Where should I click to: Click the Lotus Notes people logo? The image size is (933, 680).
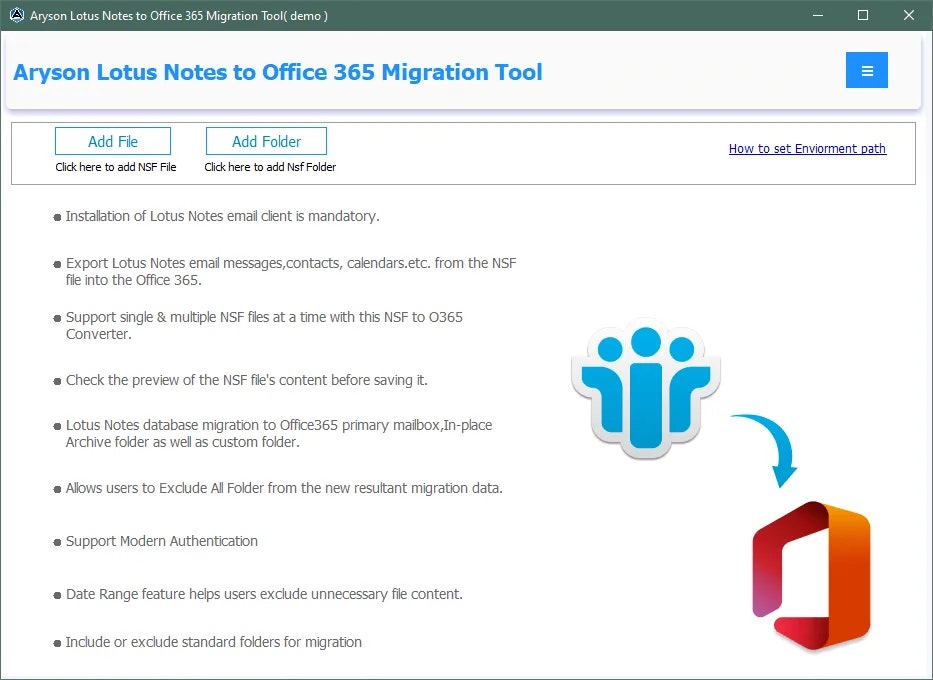pyautogui.click(x=646, y=390)
